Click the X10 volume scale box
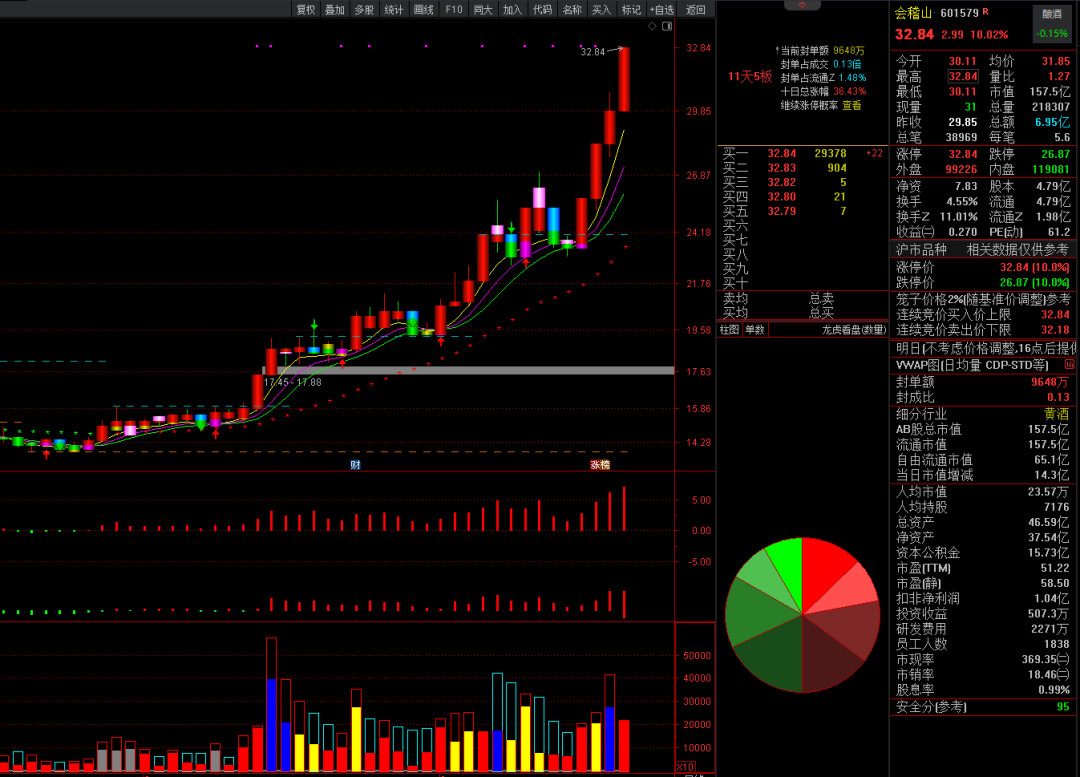The height and width of the screenshot is (777, 1080). pyautogui.click(x=685, y=767)
